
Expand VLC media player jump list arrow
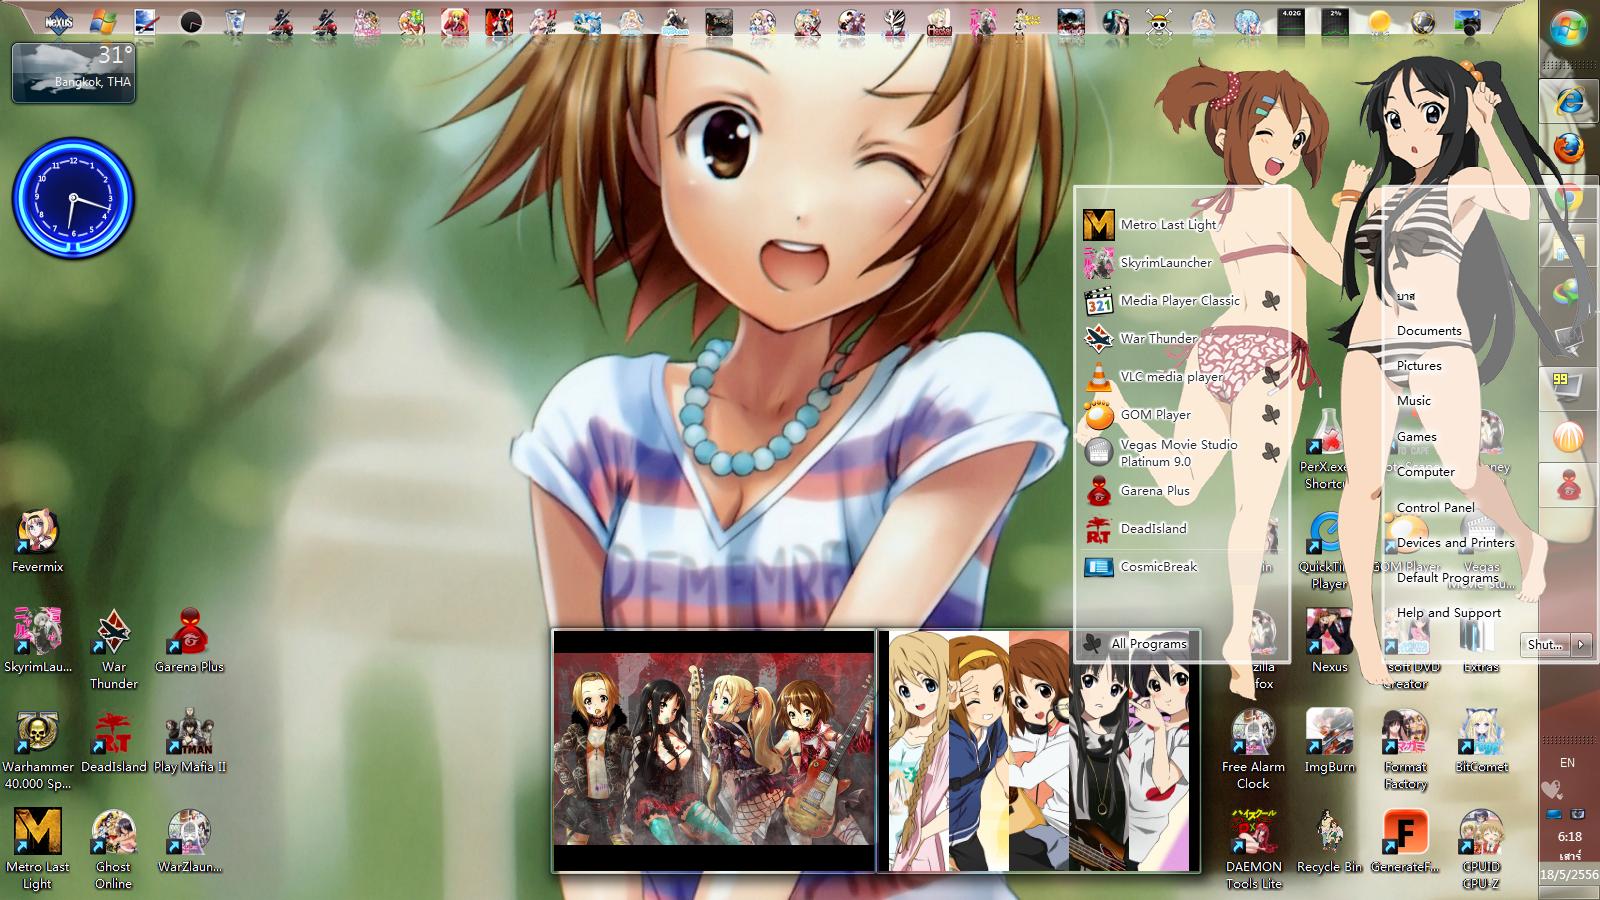coord(1271,377)
